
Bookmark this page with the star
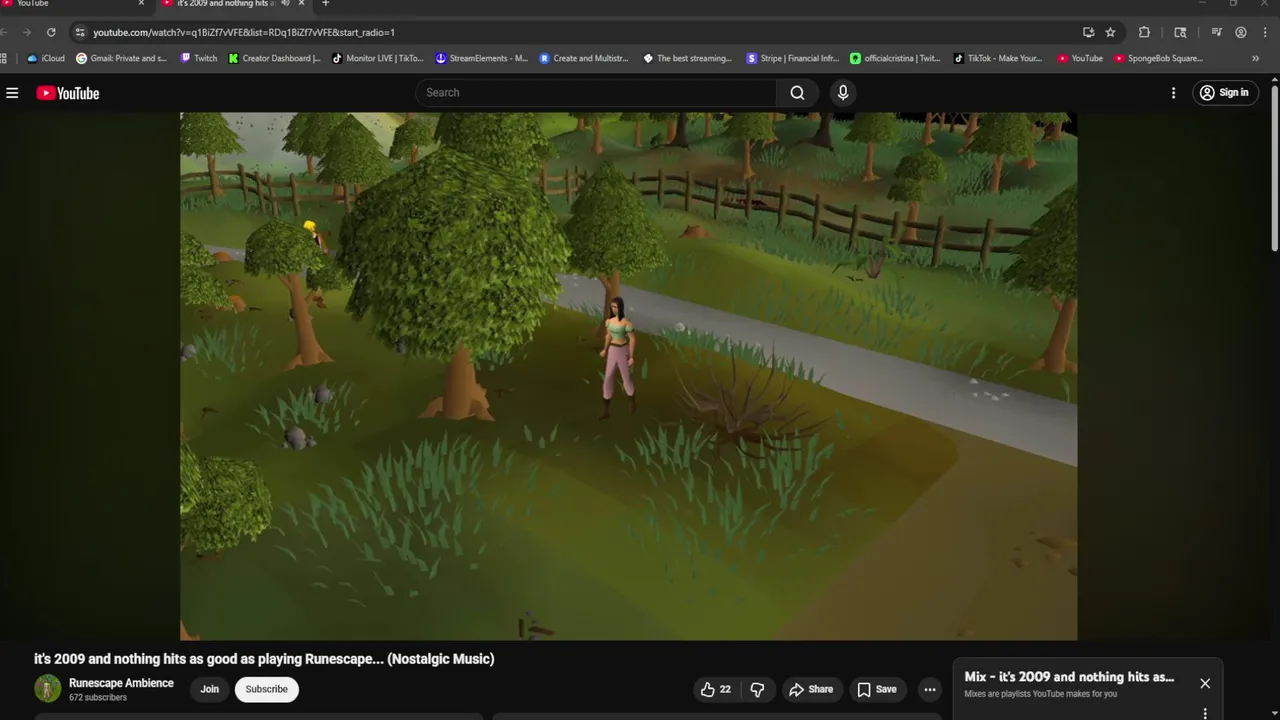(1110, 32)
